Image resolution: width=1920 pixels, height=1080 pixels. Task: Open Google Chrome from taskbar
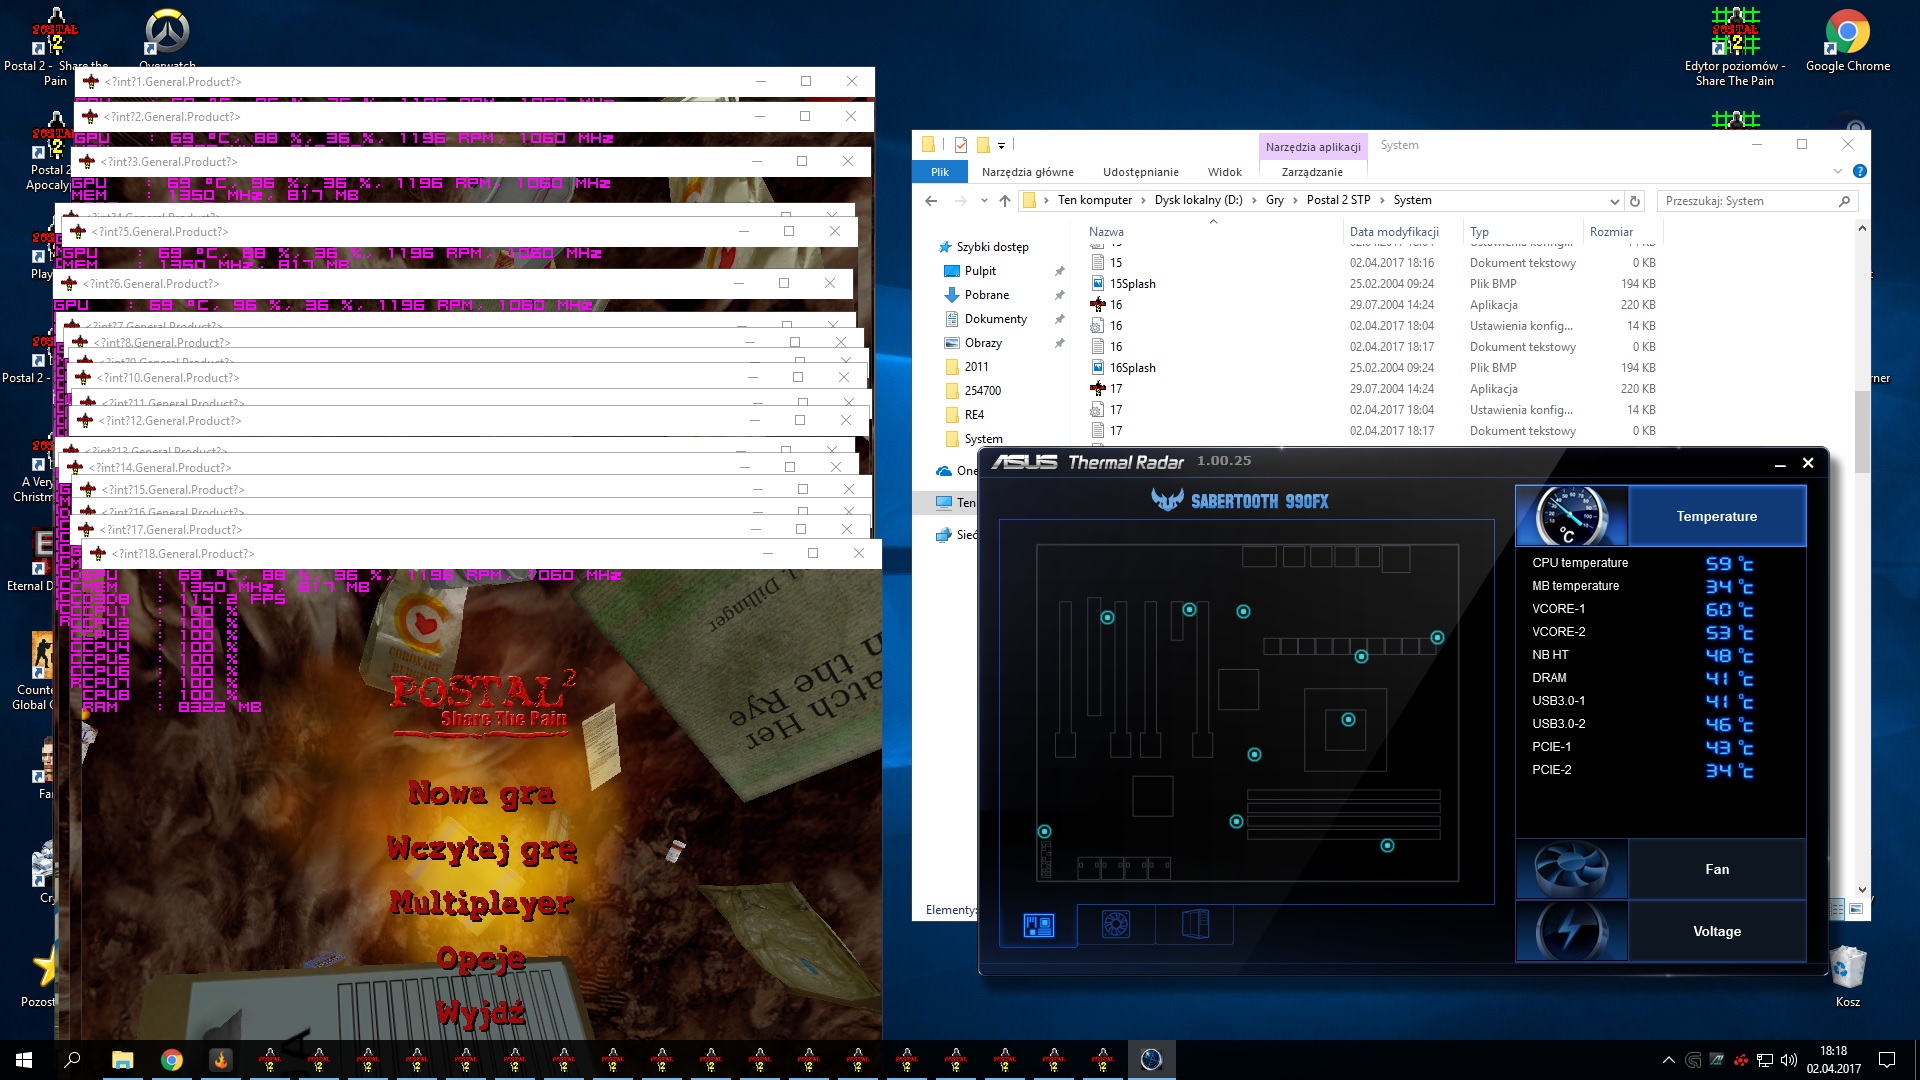[x=171, y=1060]
